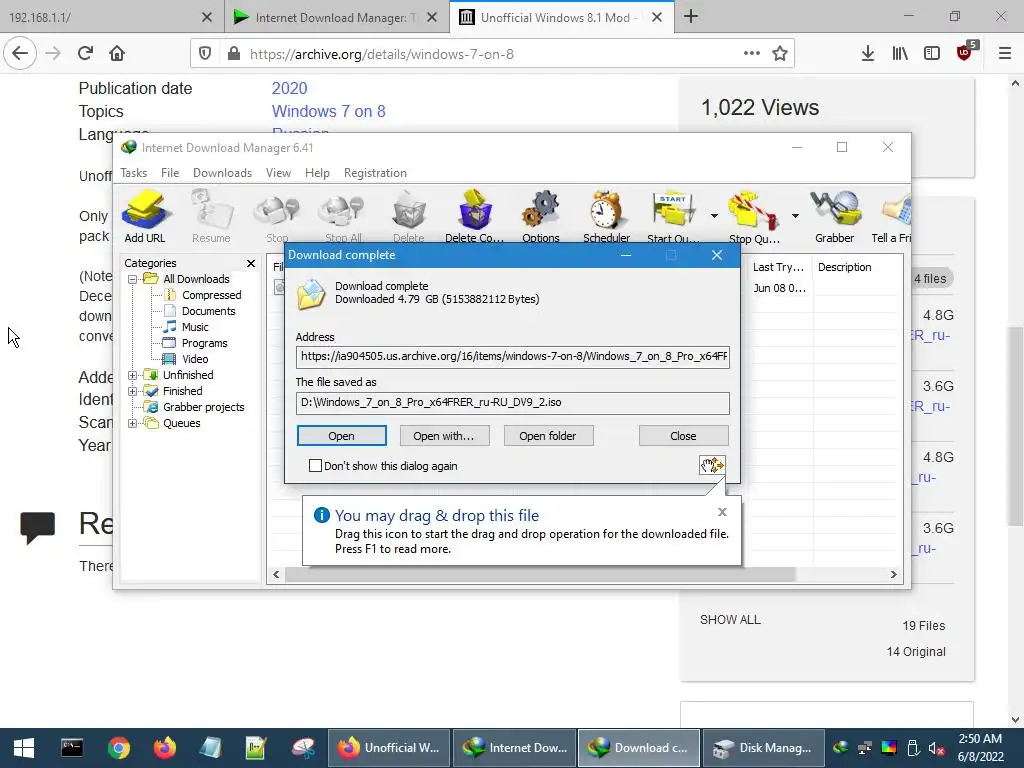1024x768 pixels.
Task: Click the Start Queue toolbar icon
Action: tap(673, 216)
